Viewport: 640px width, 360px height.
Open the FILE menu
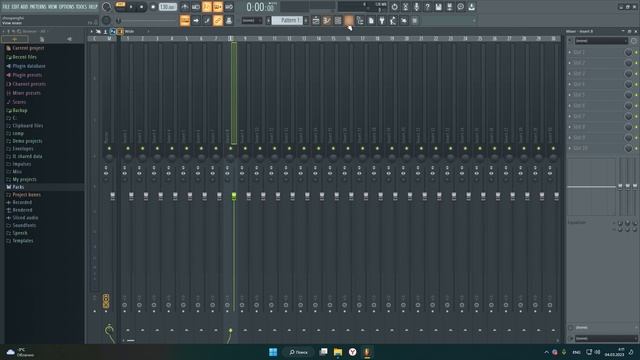[x=6, y=7]
